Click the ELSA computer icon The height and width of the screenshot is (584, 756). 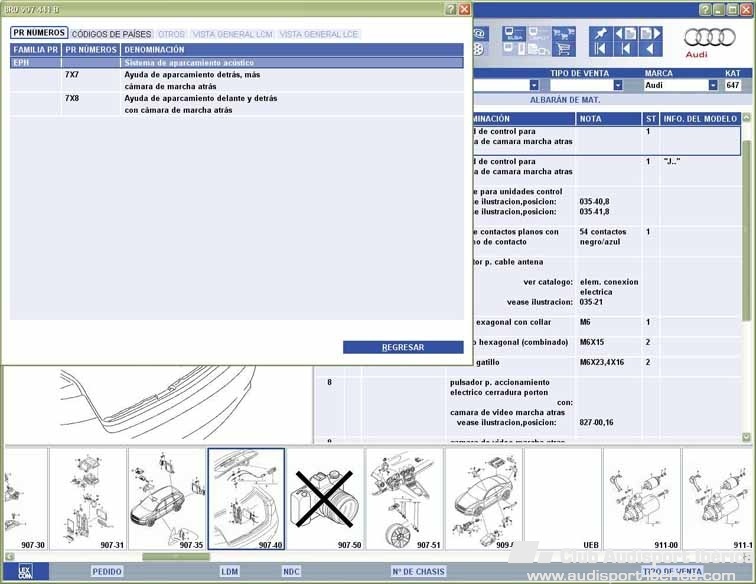(x=512, y=33)
